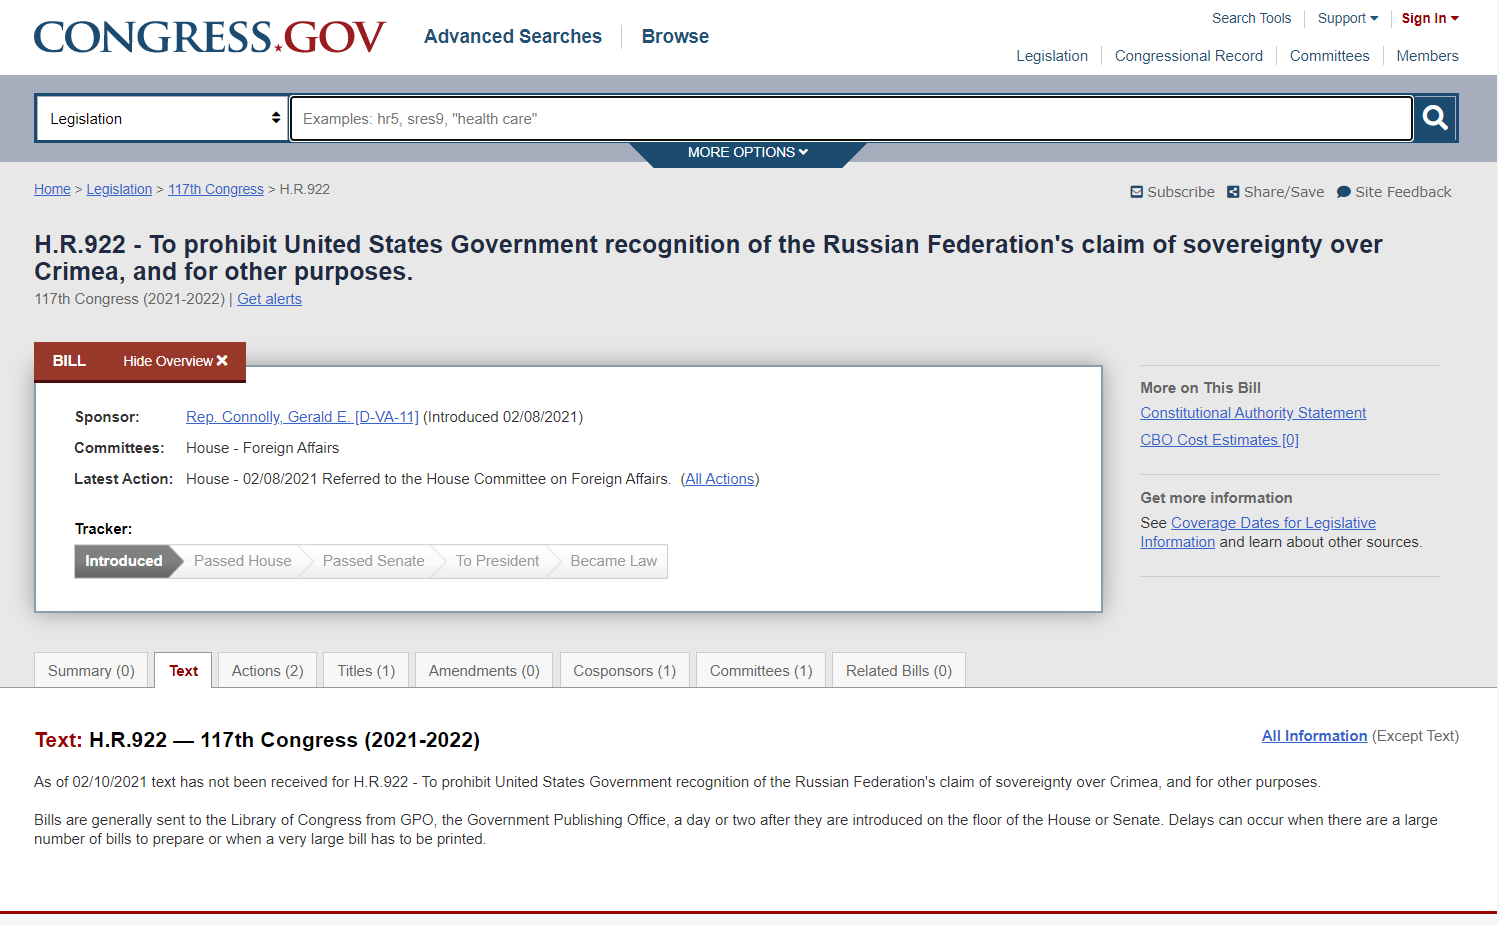Open the Browse menu item

pyautogui.click(x=675, y=37)
